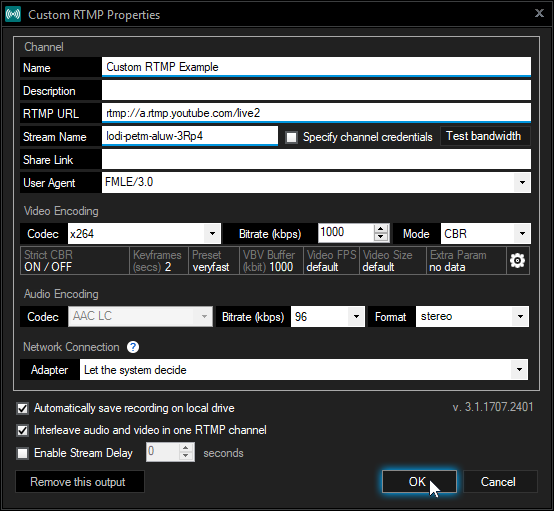Close the Custom RTMP Properties dialog
Viewport: 554px width, 511px height.
click(539, 13)
